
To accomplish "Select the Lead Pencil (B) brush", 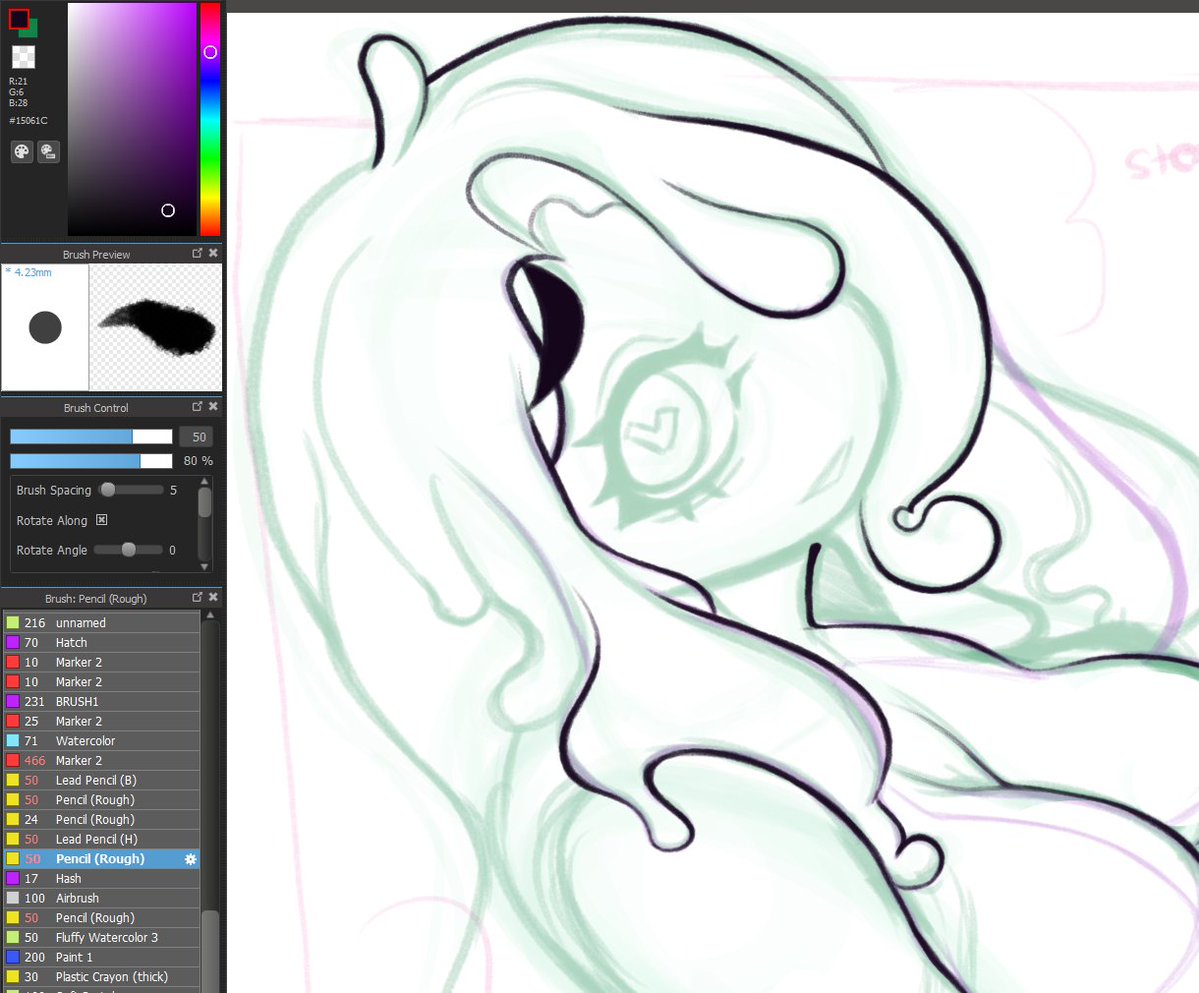I will coord(102,780).
